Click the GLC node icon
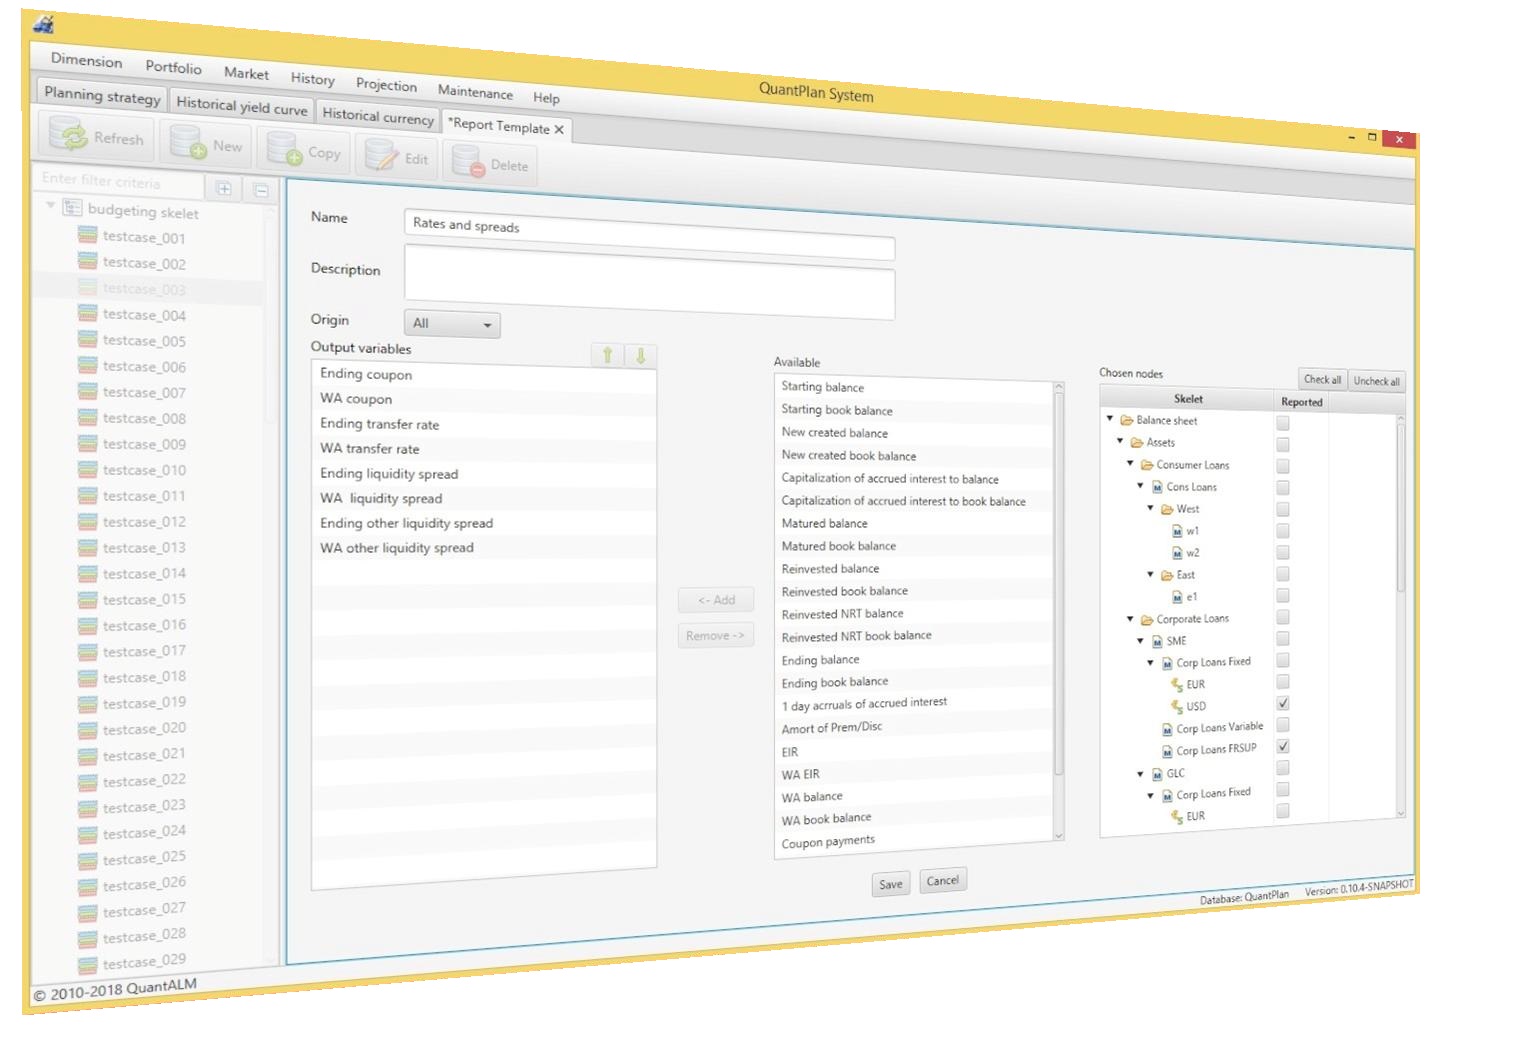The height and width of the screenshot is (1050, 1539). point(1157,774)
